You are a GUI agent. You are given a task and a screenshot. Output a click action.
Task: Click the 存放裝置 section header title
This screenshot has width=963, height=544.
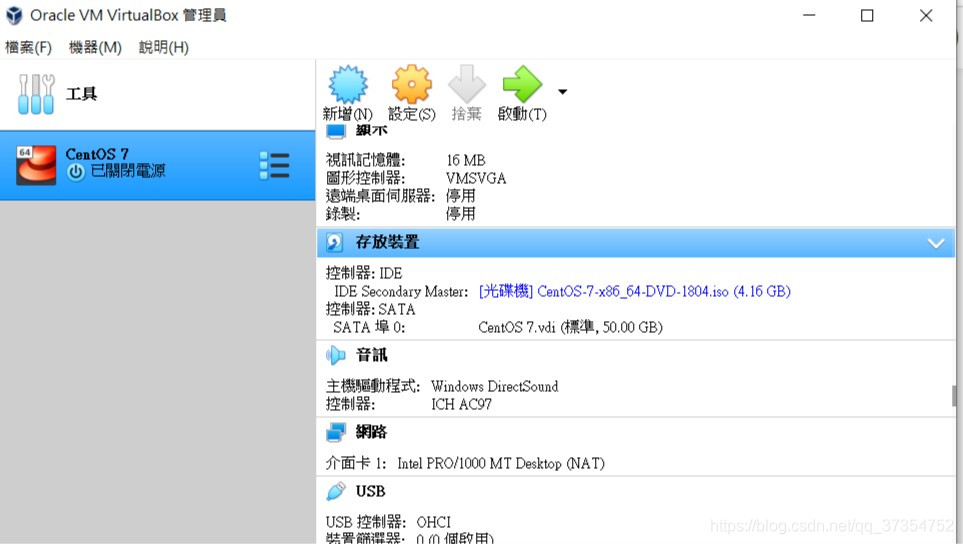click(387, 242)
